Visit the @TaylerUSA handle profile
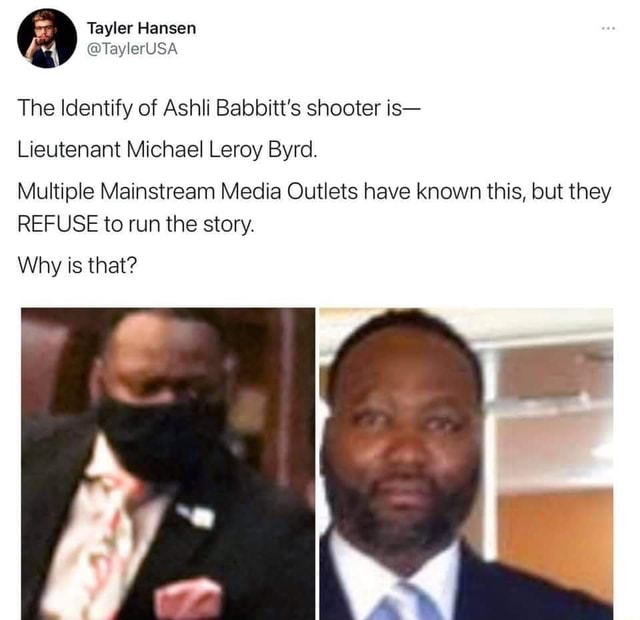Viewport: 640px width, 620px height. pyautogui.click(x=132, y=49)
